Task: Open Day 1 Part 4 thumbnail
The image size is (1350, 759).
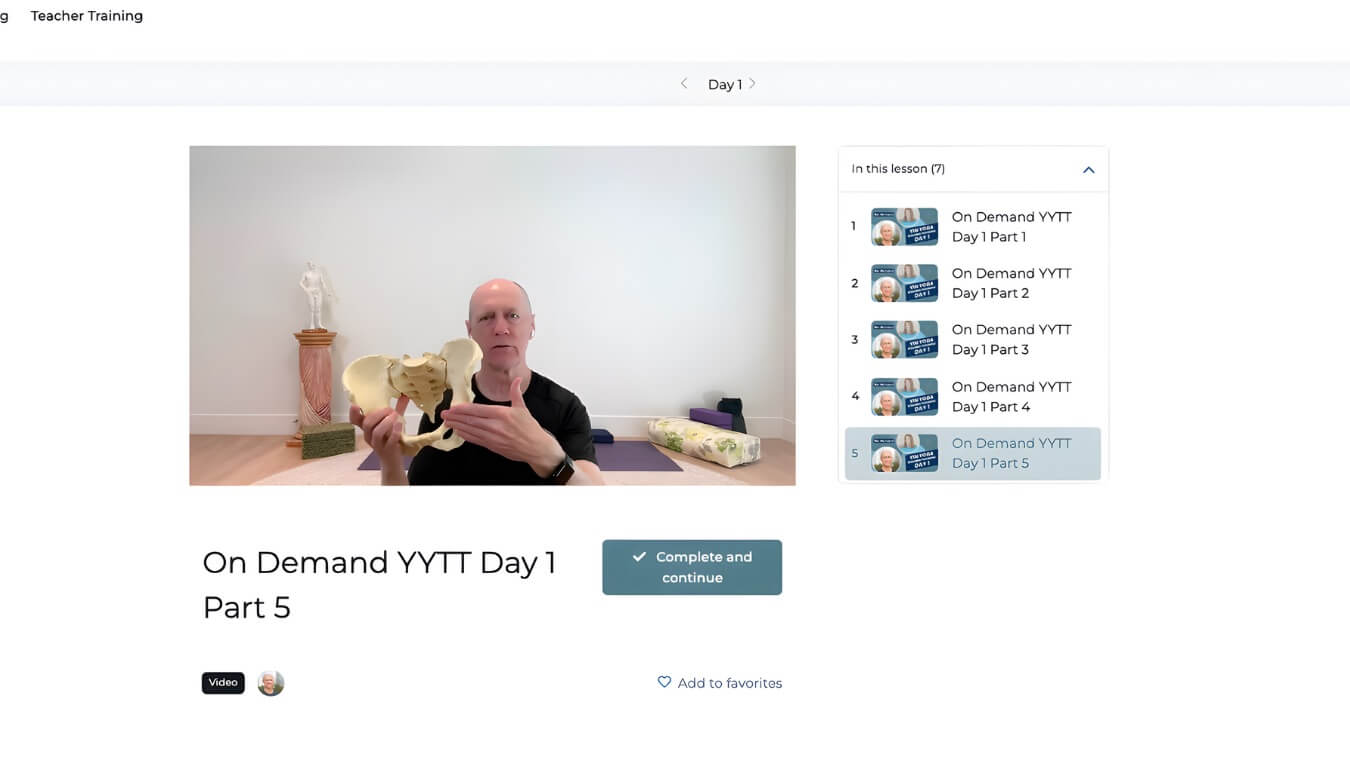Action: [x=904, y=396]
